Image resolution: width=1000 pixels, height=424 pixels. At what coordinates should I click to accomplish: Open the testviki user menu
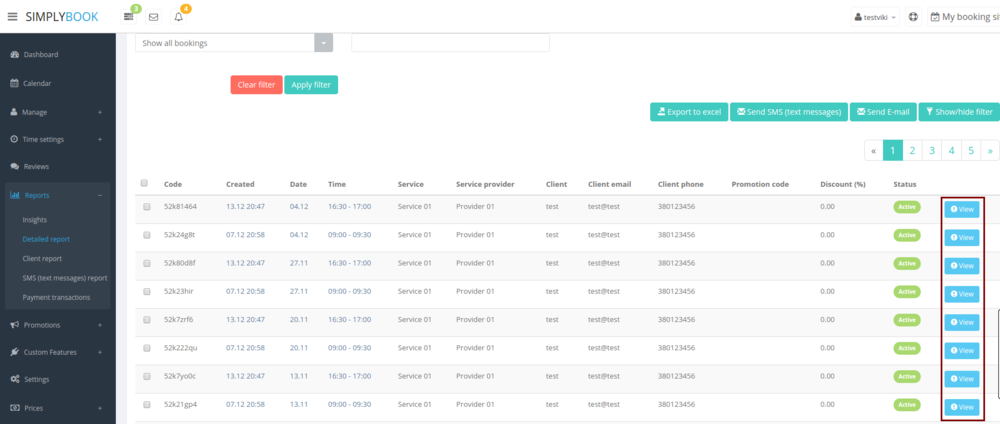[x=874, y=17]
